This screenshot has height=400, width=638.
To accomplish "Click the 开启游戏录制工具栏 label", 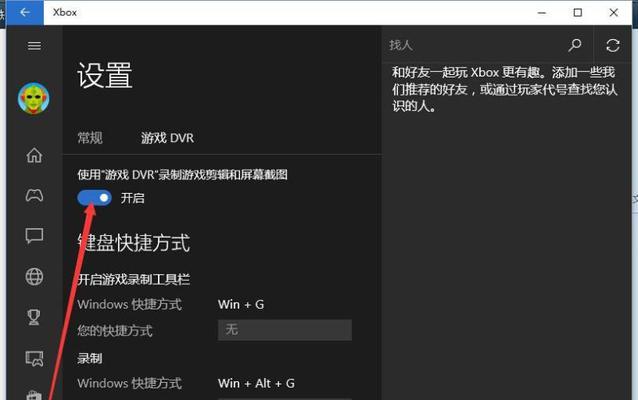I will [133, 280].
